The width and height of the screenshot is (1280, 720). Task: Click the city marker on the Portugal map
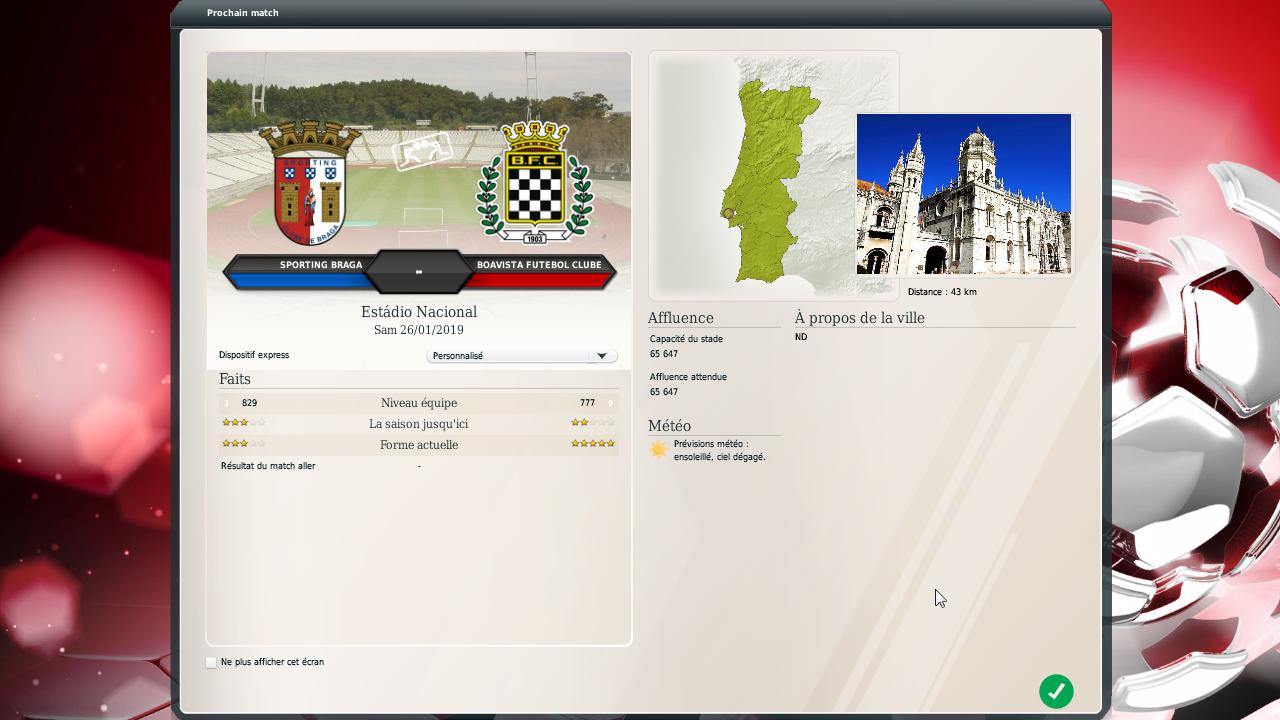(x=728, y=213)
